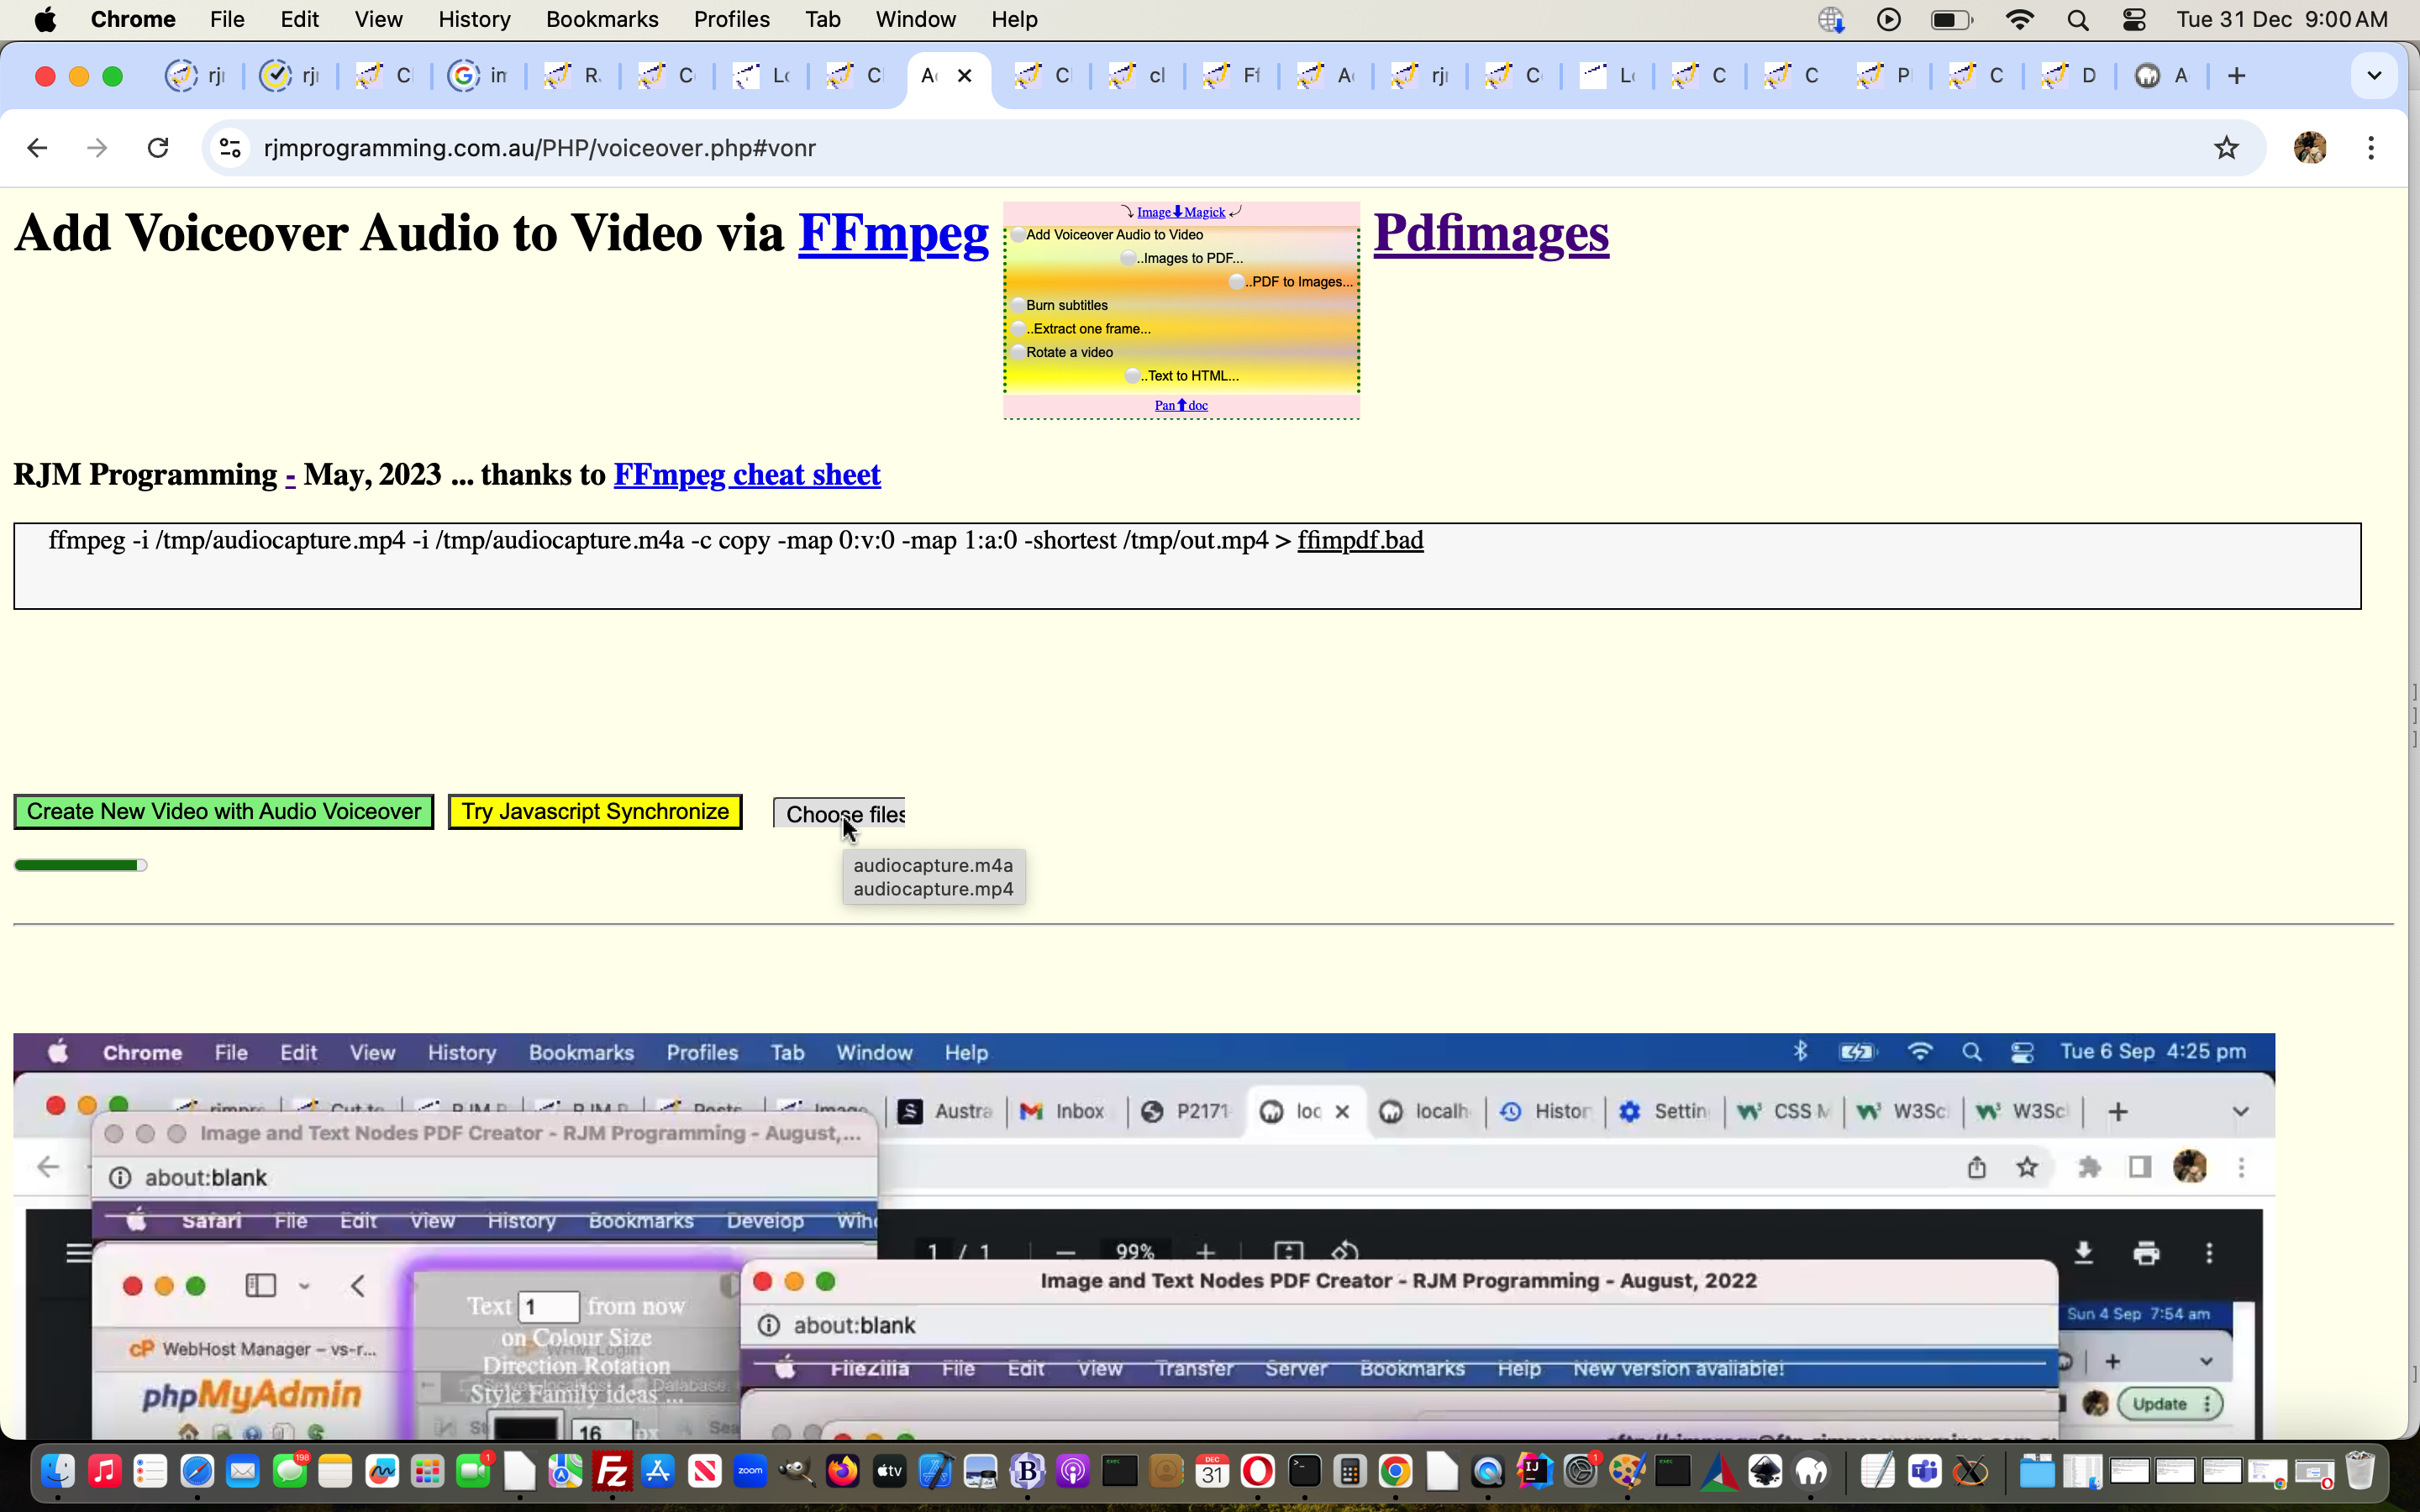Open Finder from the Dock

pos(58,1471)
